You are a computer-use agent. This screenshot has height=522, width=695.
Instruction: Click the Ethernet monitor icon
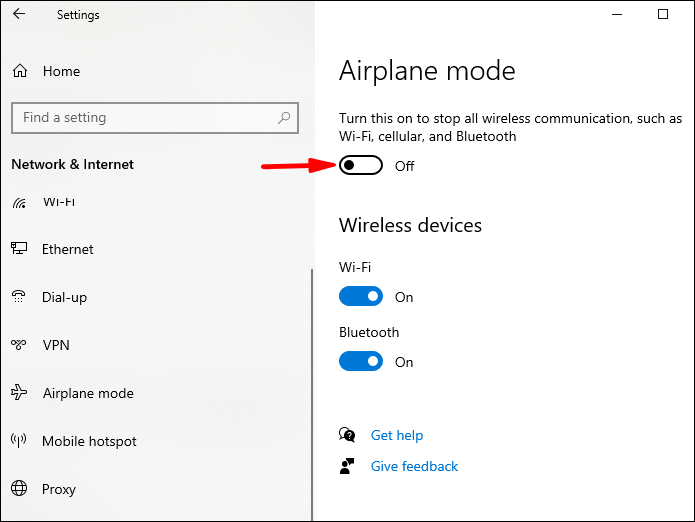click(x=19, y=249)
